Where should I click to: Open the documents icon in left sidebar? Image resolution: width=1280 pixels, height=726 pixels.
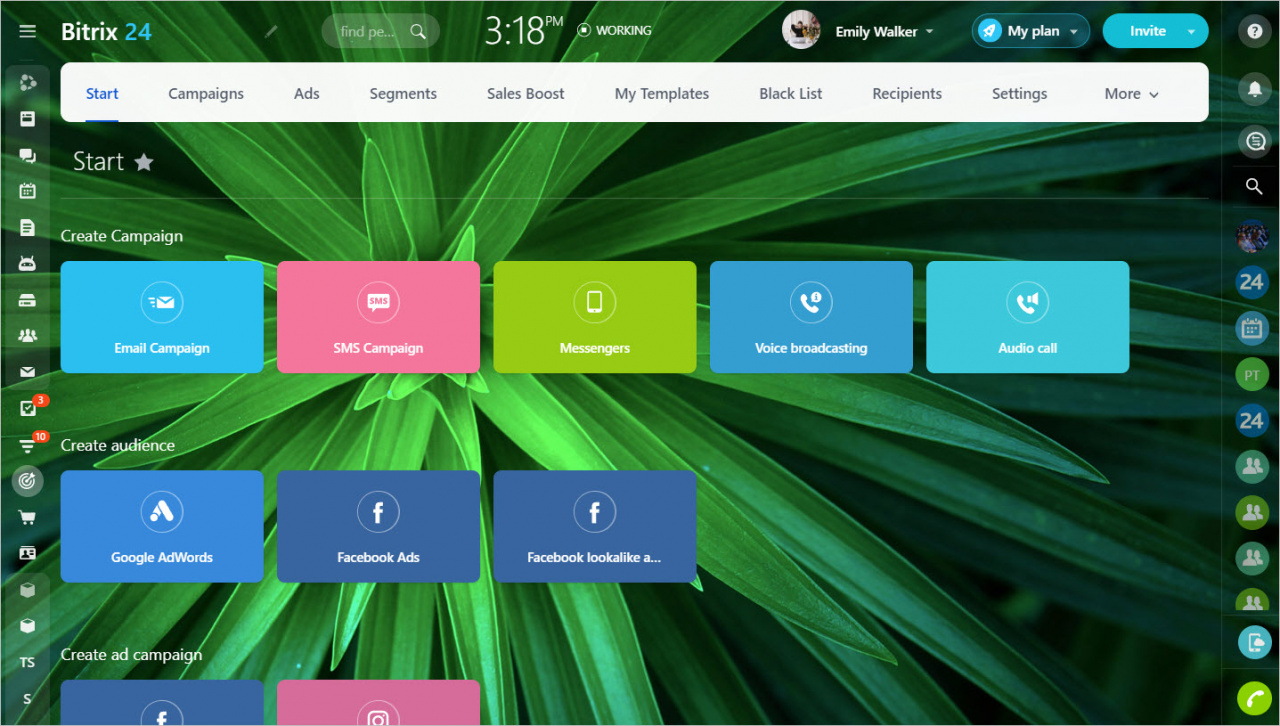pyautogui.click(x=28, y=227)
